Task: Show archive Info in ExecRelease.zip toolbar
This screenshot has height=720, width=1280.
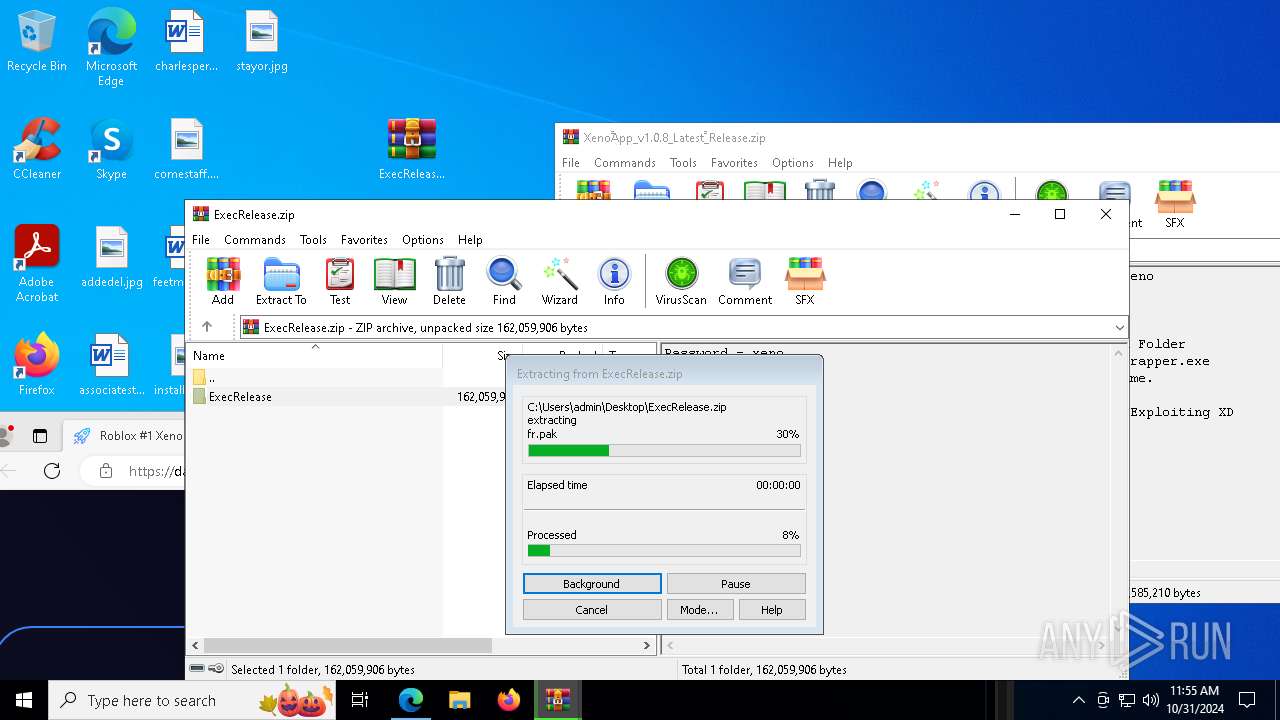Action: click(x=614, y=281)
